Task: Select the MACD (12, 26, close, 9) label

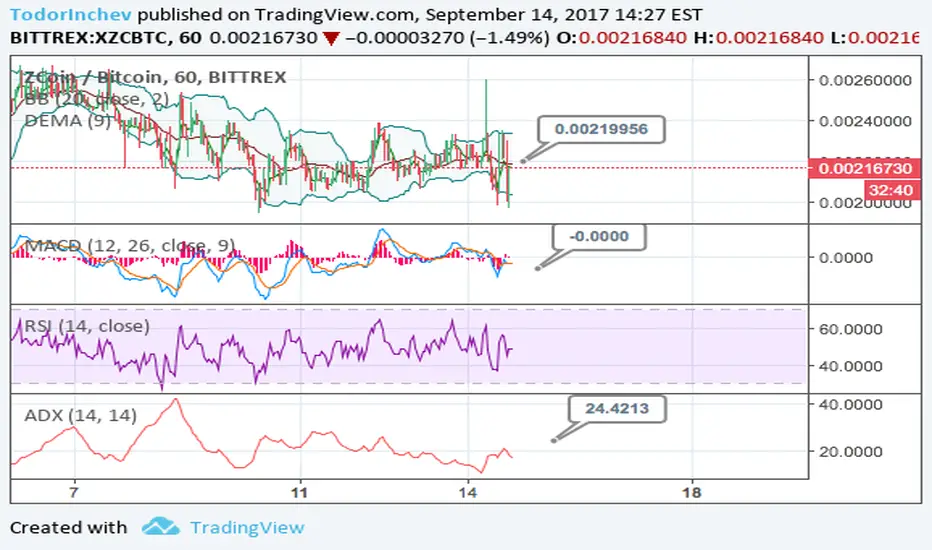Action: 130,245
